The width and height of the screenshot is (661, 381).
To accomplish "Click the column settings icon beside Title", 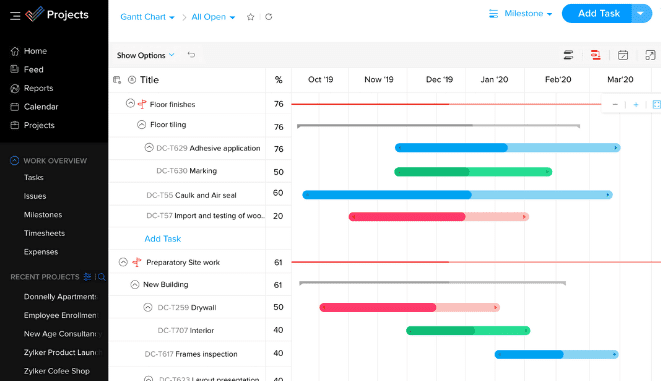I will click(117, 80).
